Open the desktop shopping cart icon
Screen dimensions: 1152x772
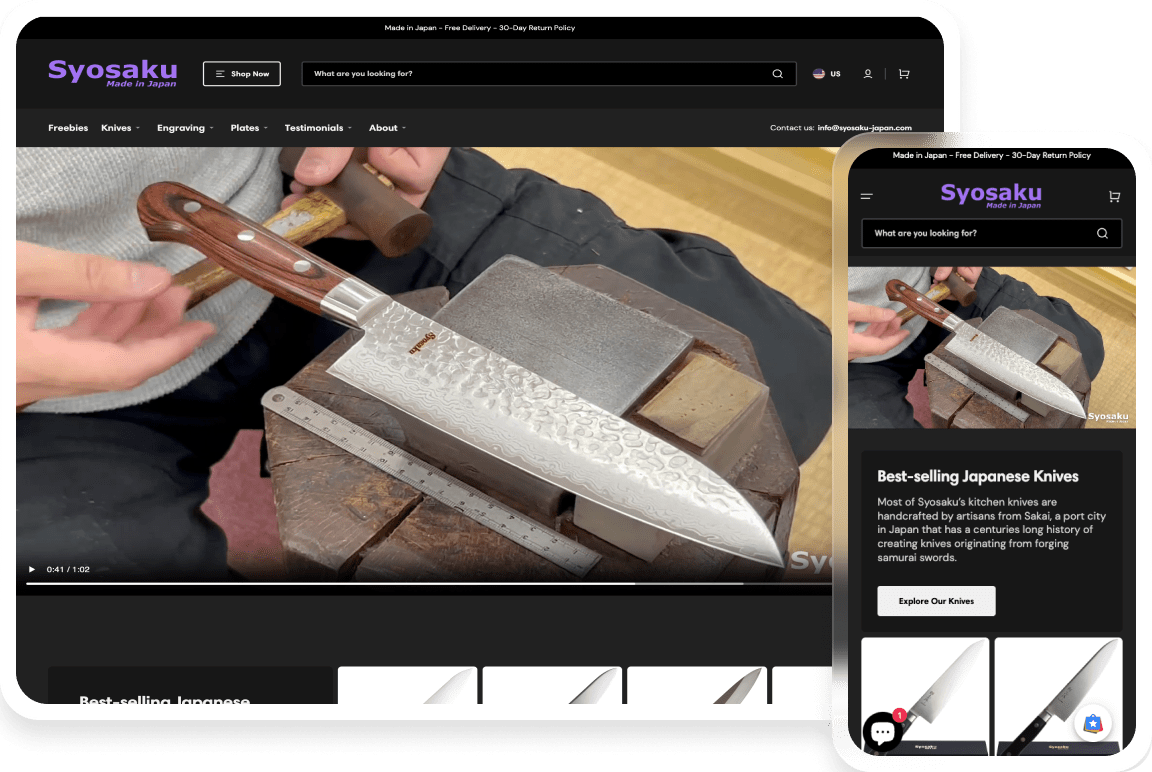click(904, 73)
